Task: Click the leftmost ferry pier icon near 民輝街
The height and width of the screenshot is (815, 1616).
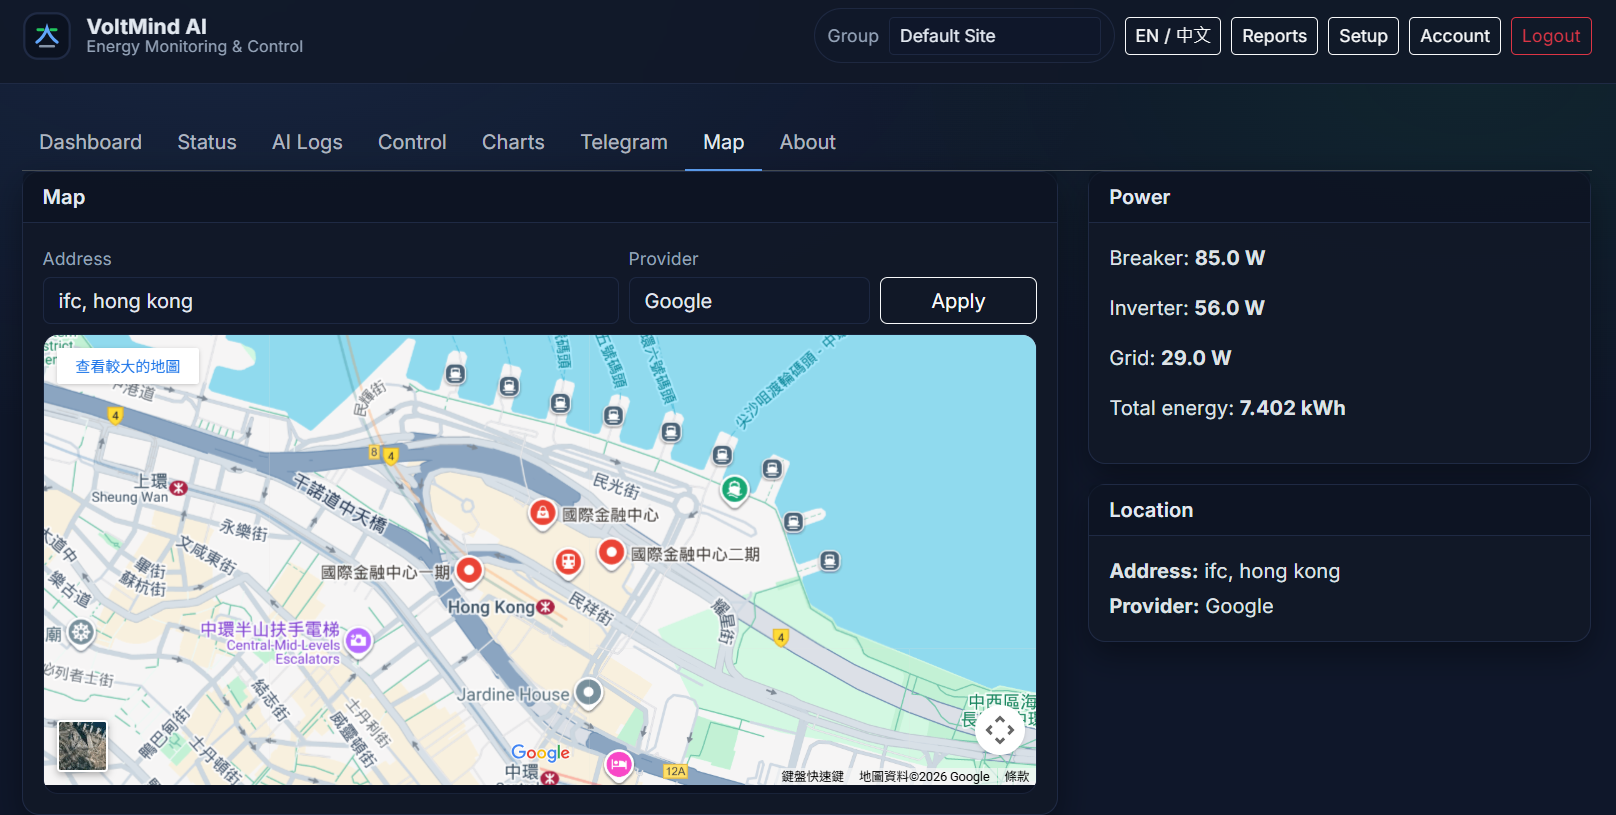Action: click(x=455, y=374)
